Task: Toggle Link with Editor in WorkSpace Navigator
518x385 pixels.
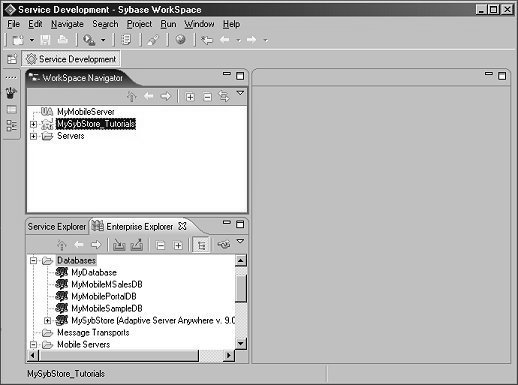Action: [224, 97]
